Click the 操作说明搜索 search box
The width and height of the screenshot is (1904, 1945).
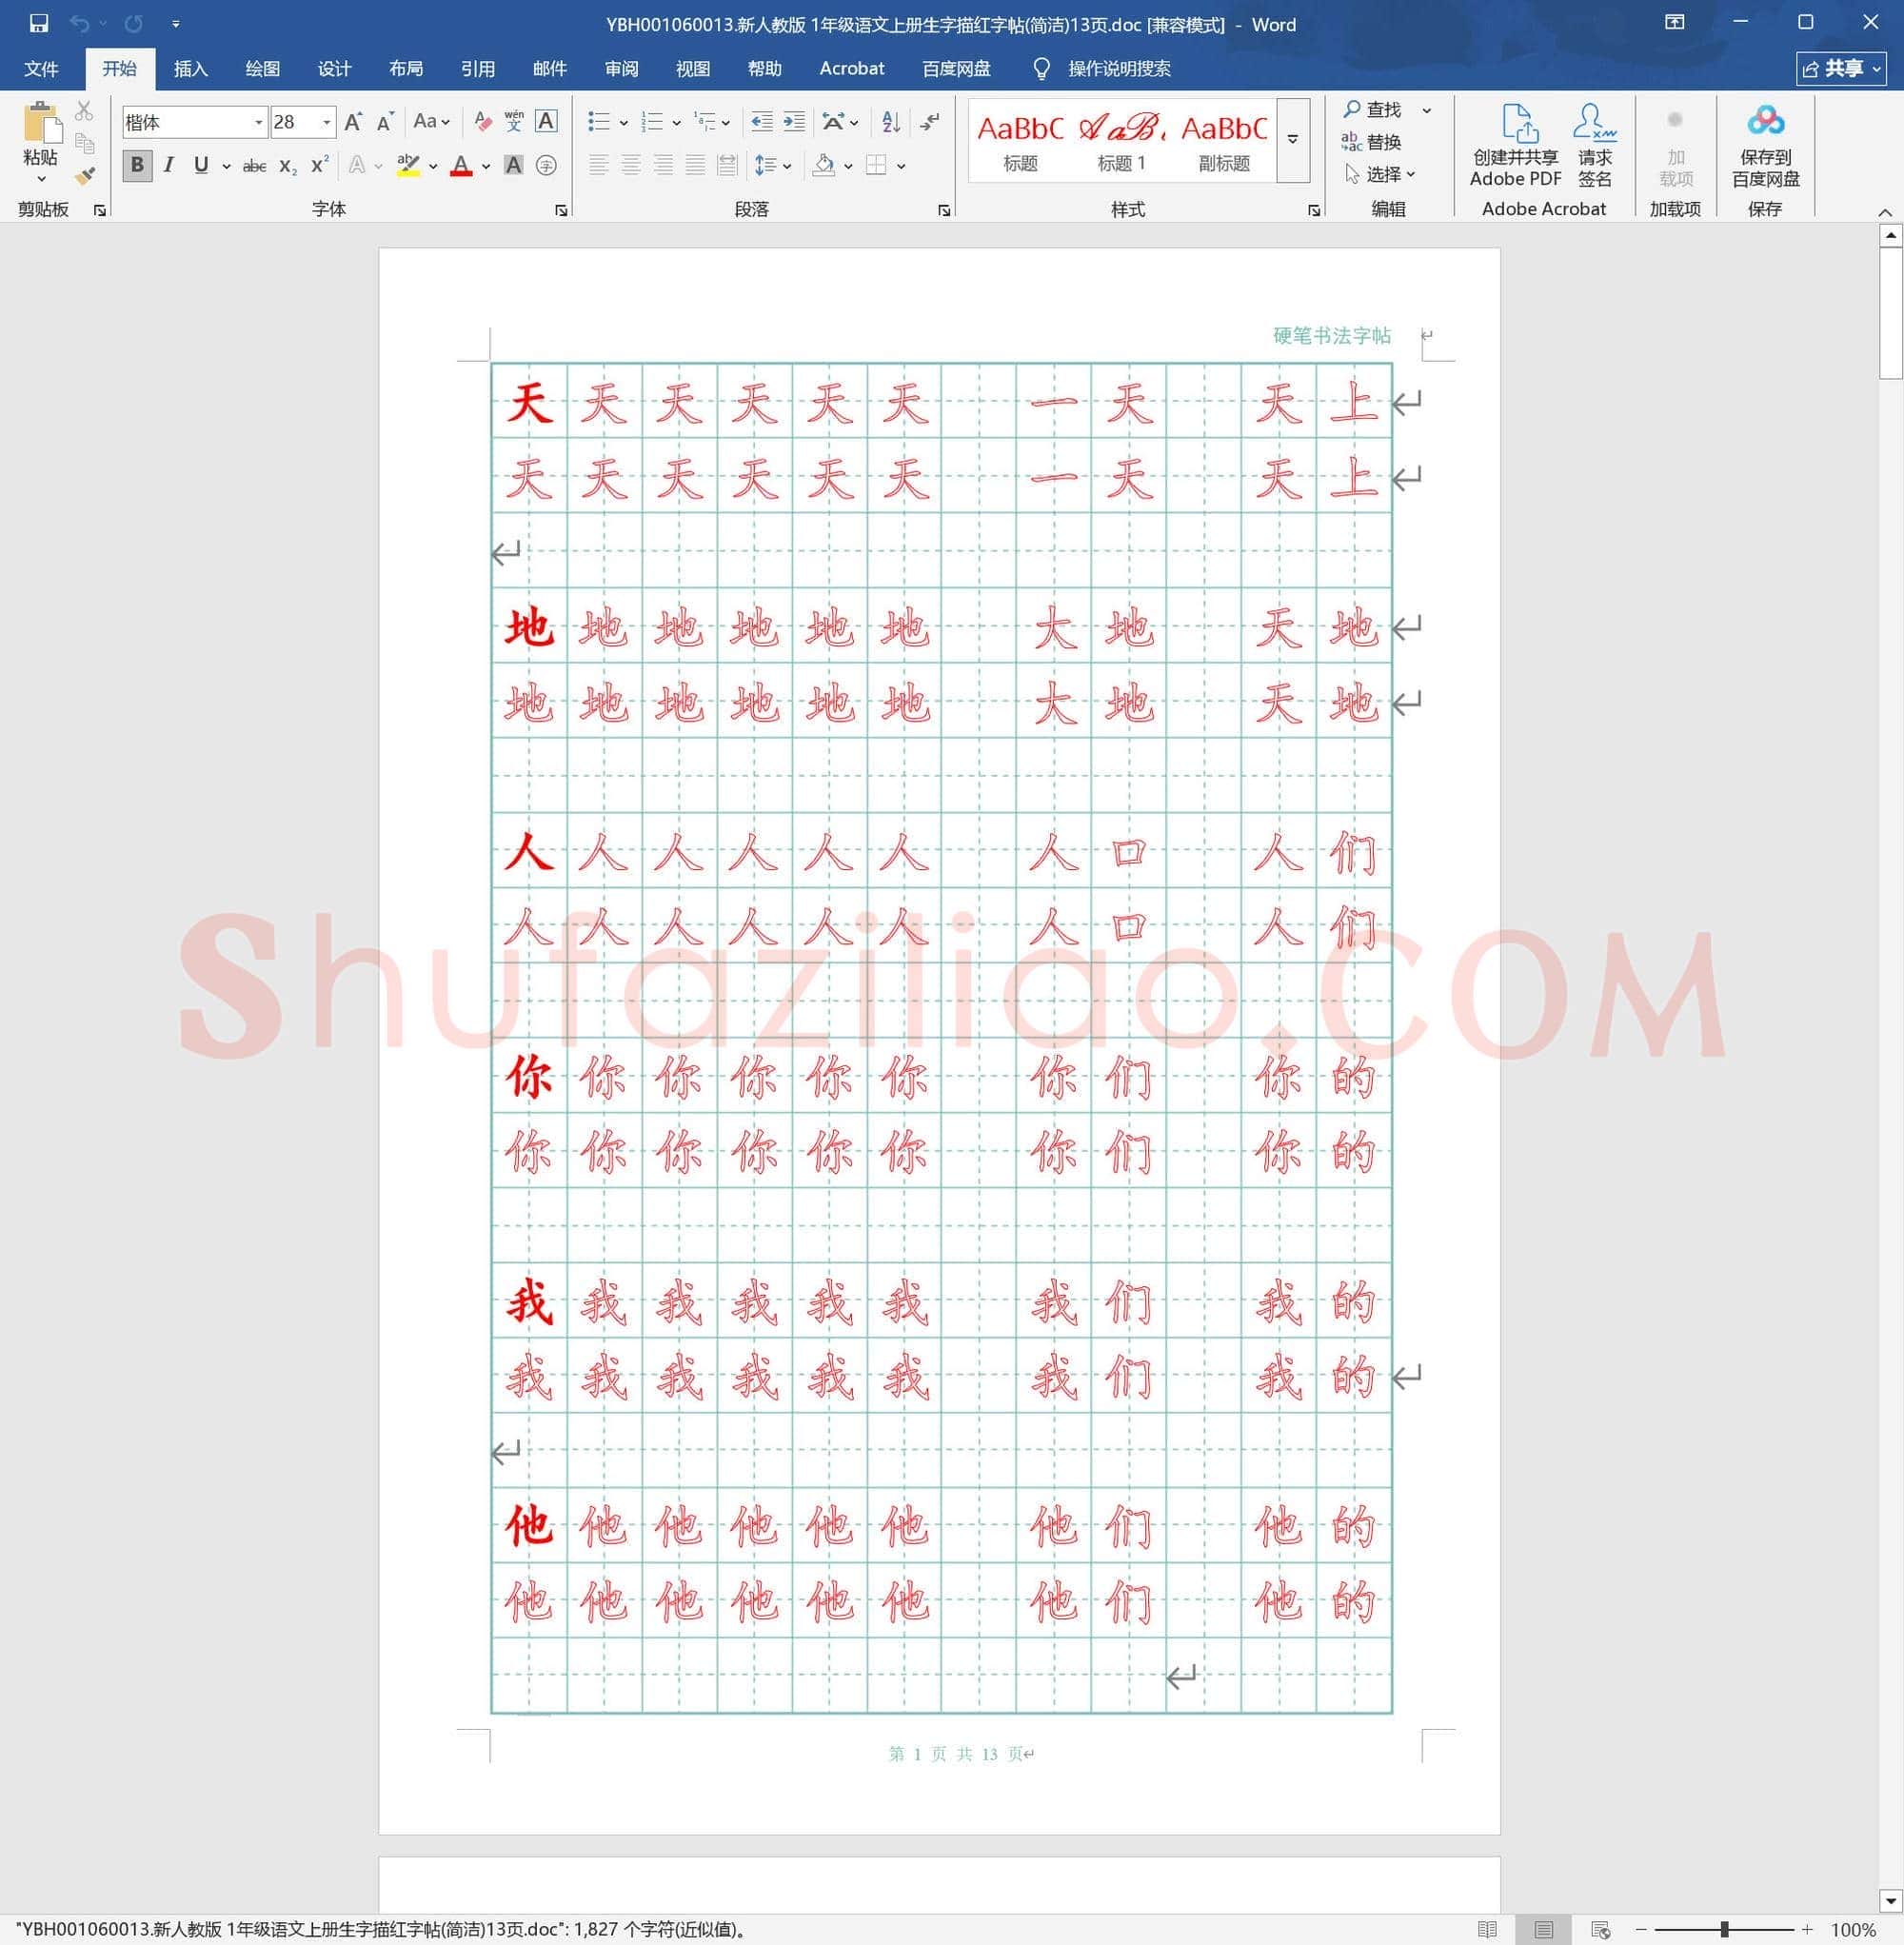(x=1119, y=69)
